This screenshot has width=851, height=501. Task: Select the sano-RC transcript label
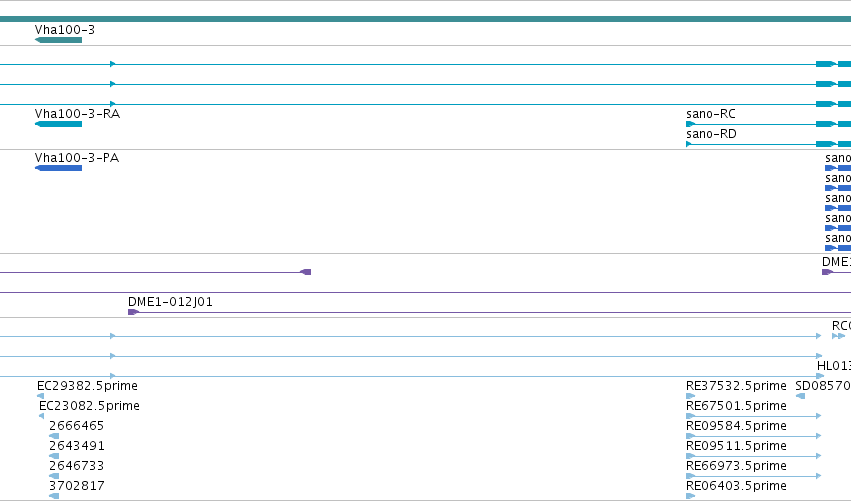click(711, 114)
